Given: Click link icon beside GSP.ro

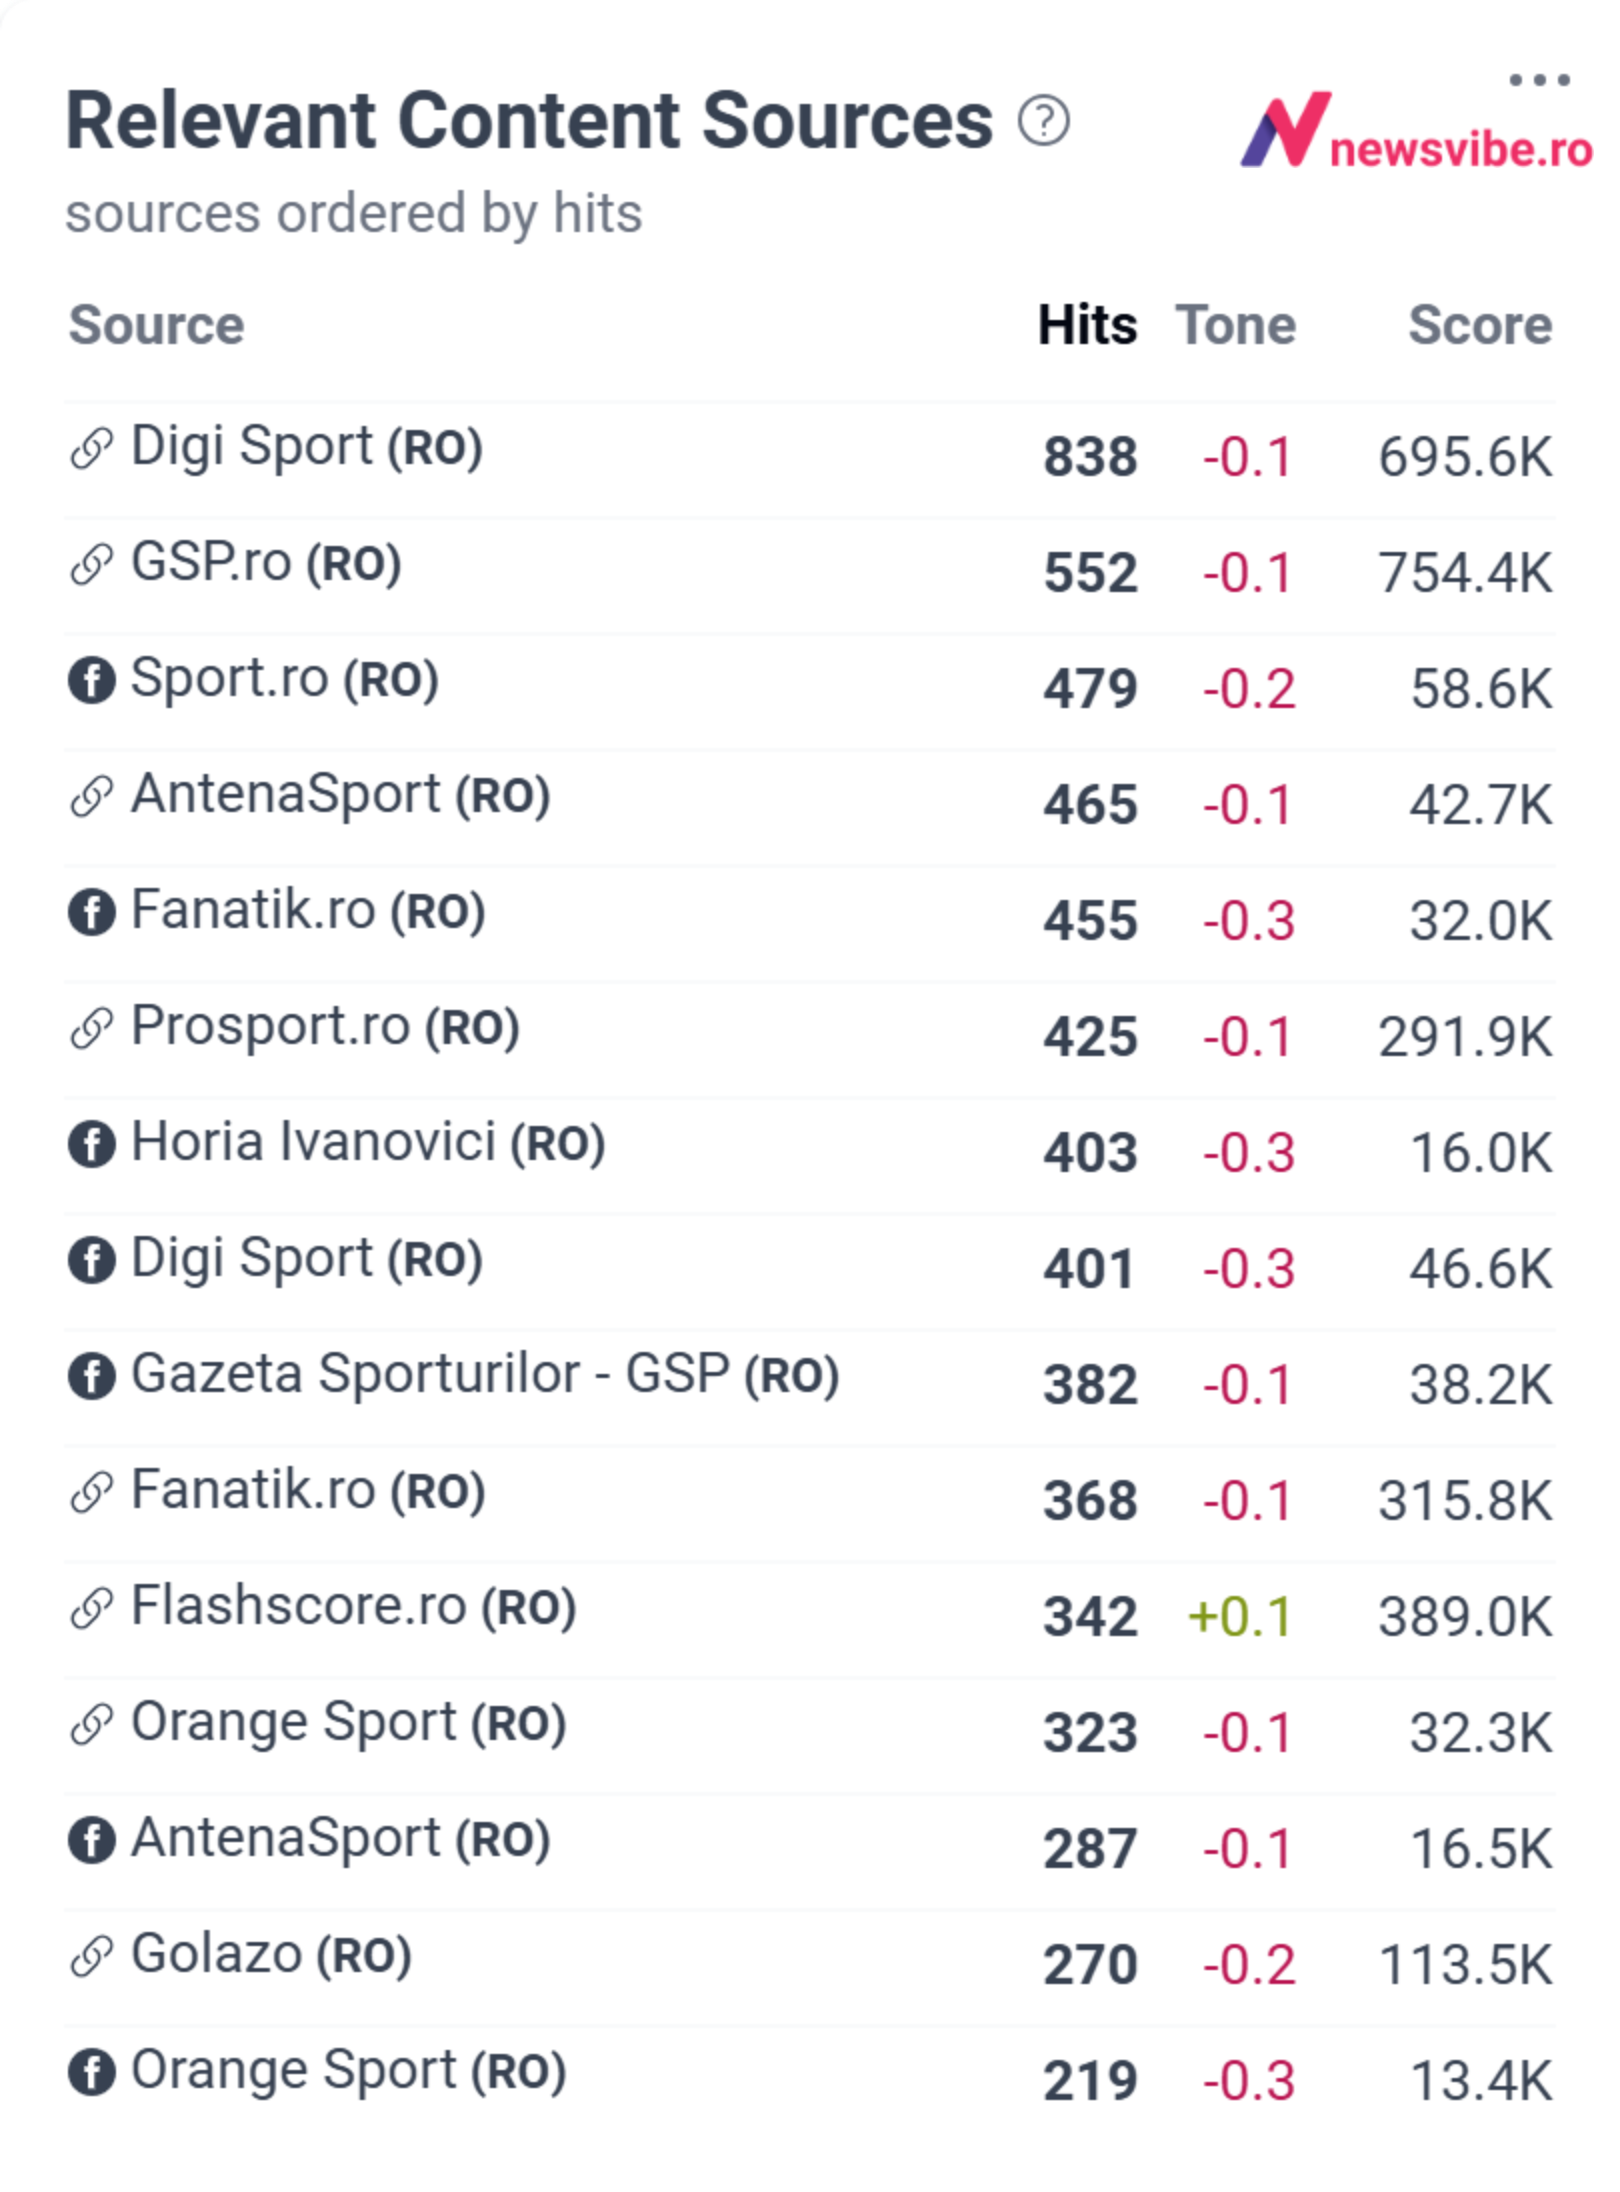Looking at the screenshot, I should coord(92,563).
